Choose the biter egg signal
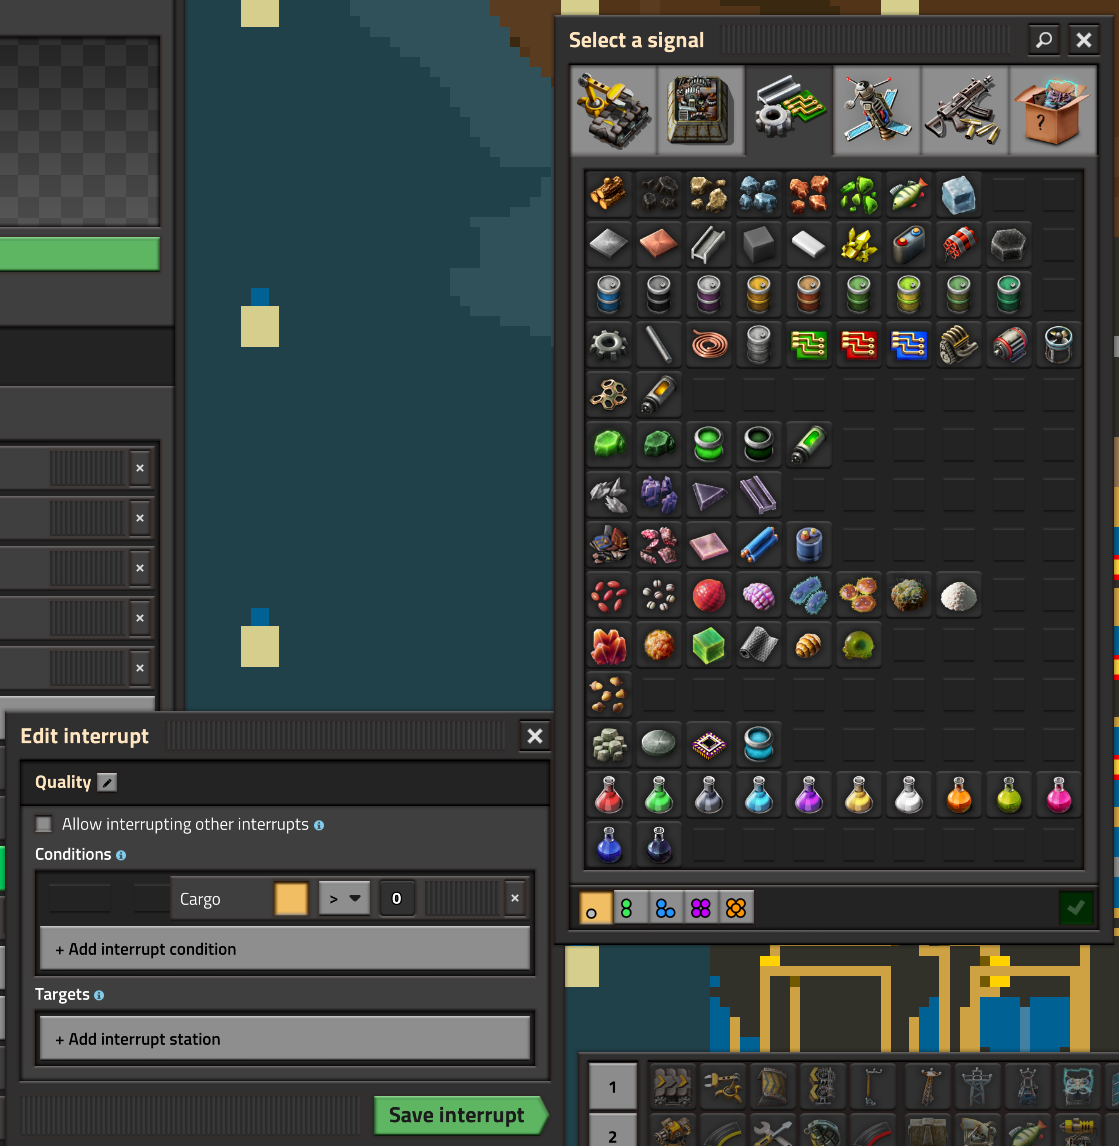This screenshot has width=1119, height=1146. pyautogui.click(x=808, y=644)
